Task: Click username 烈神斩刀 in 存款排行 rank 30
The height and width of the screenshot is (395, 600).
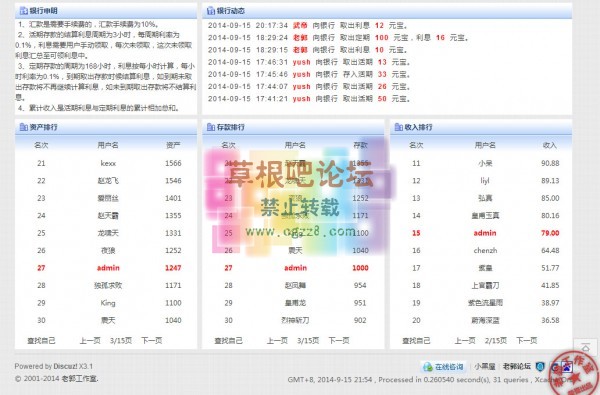Action: (295, 320)
